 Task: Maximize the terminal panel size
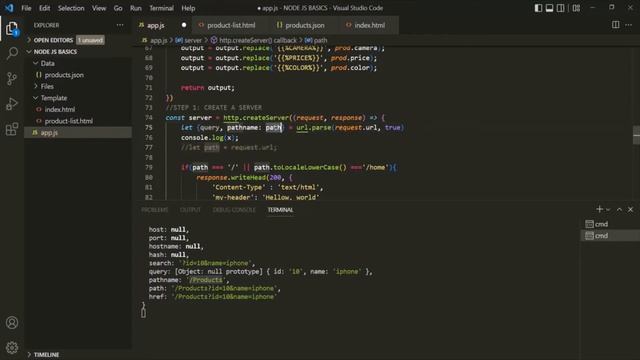(619, 209)
